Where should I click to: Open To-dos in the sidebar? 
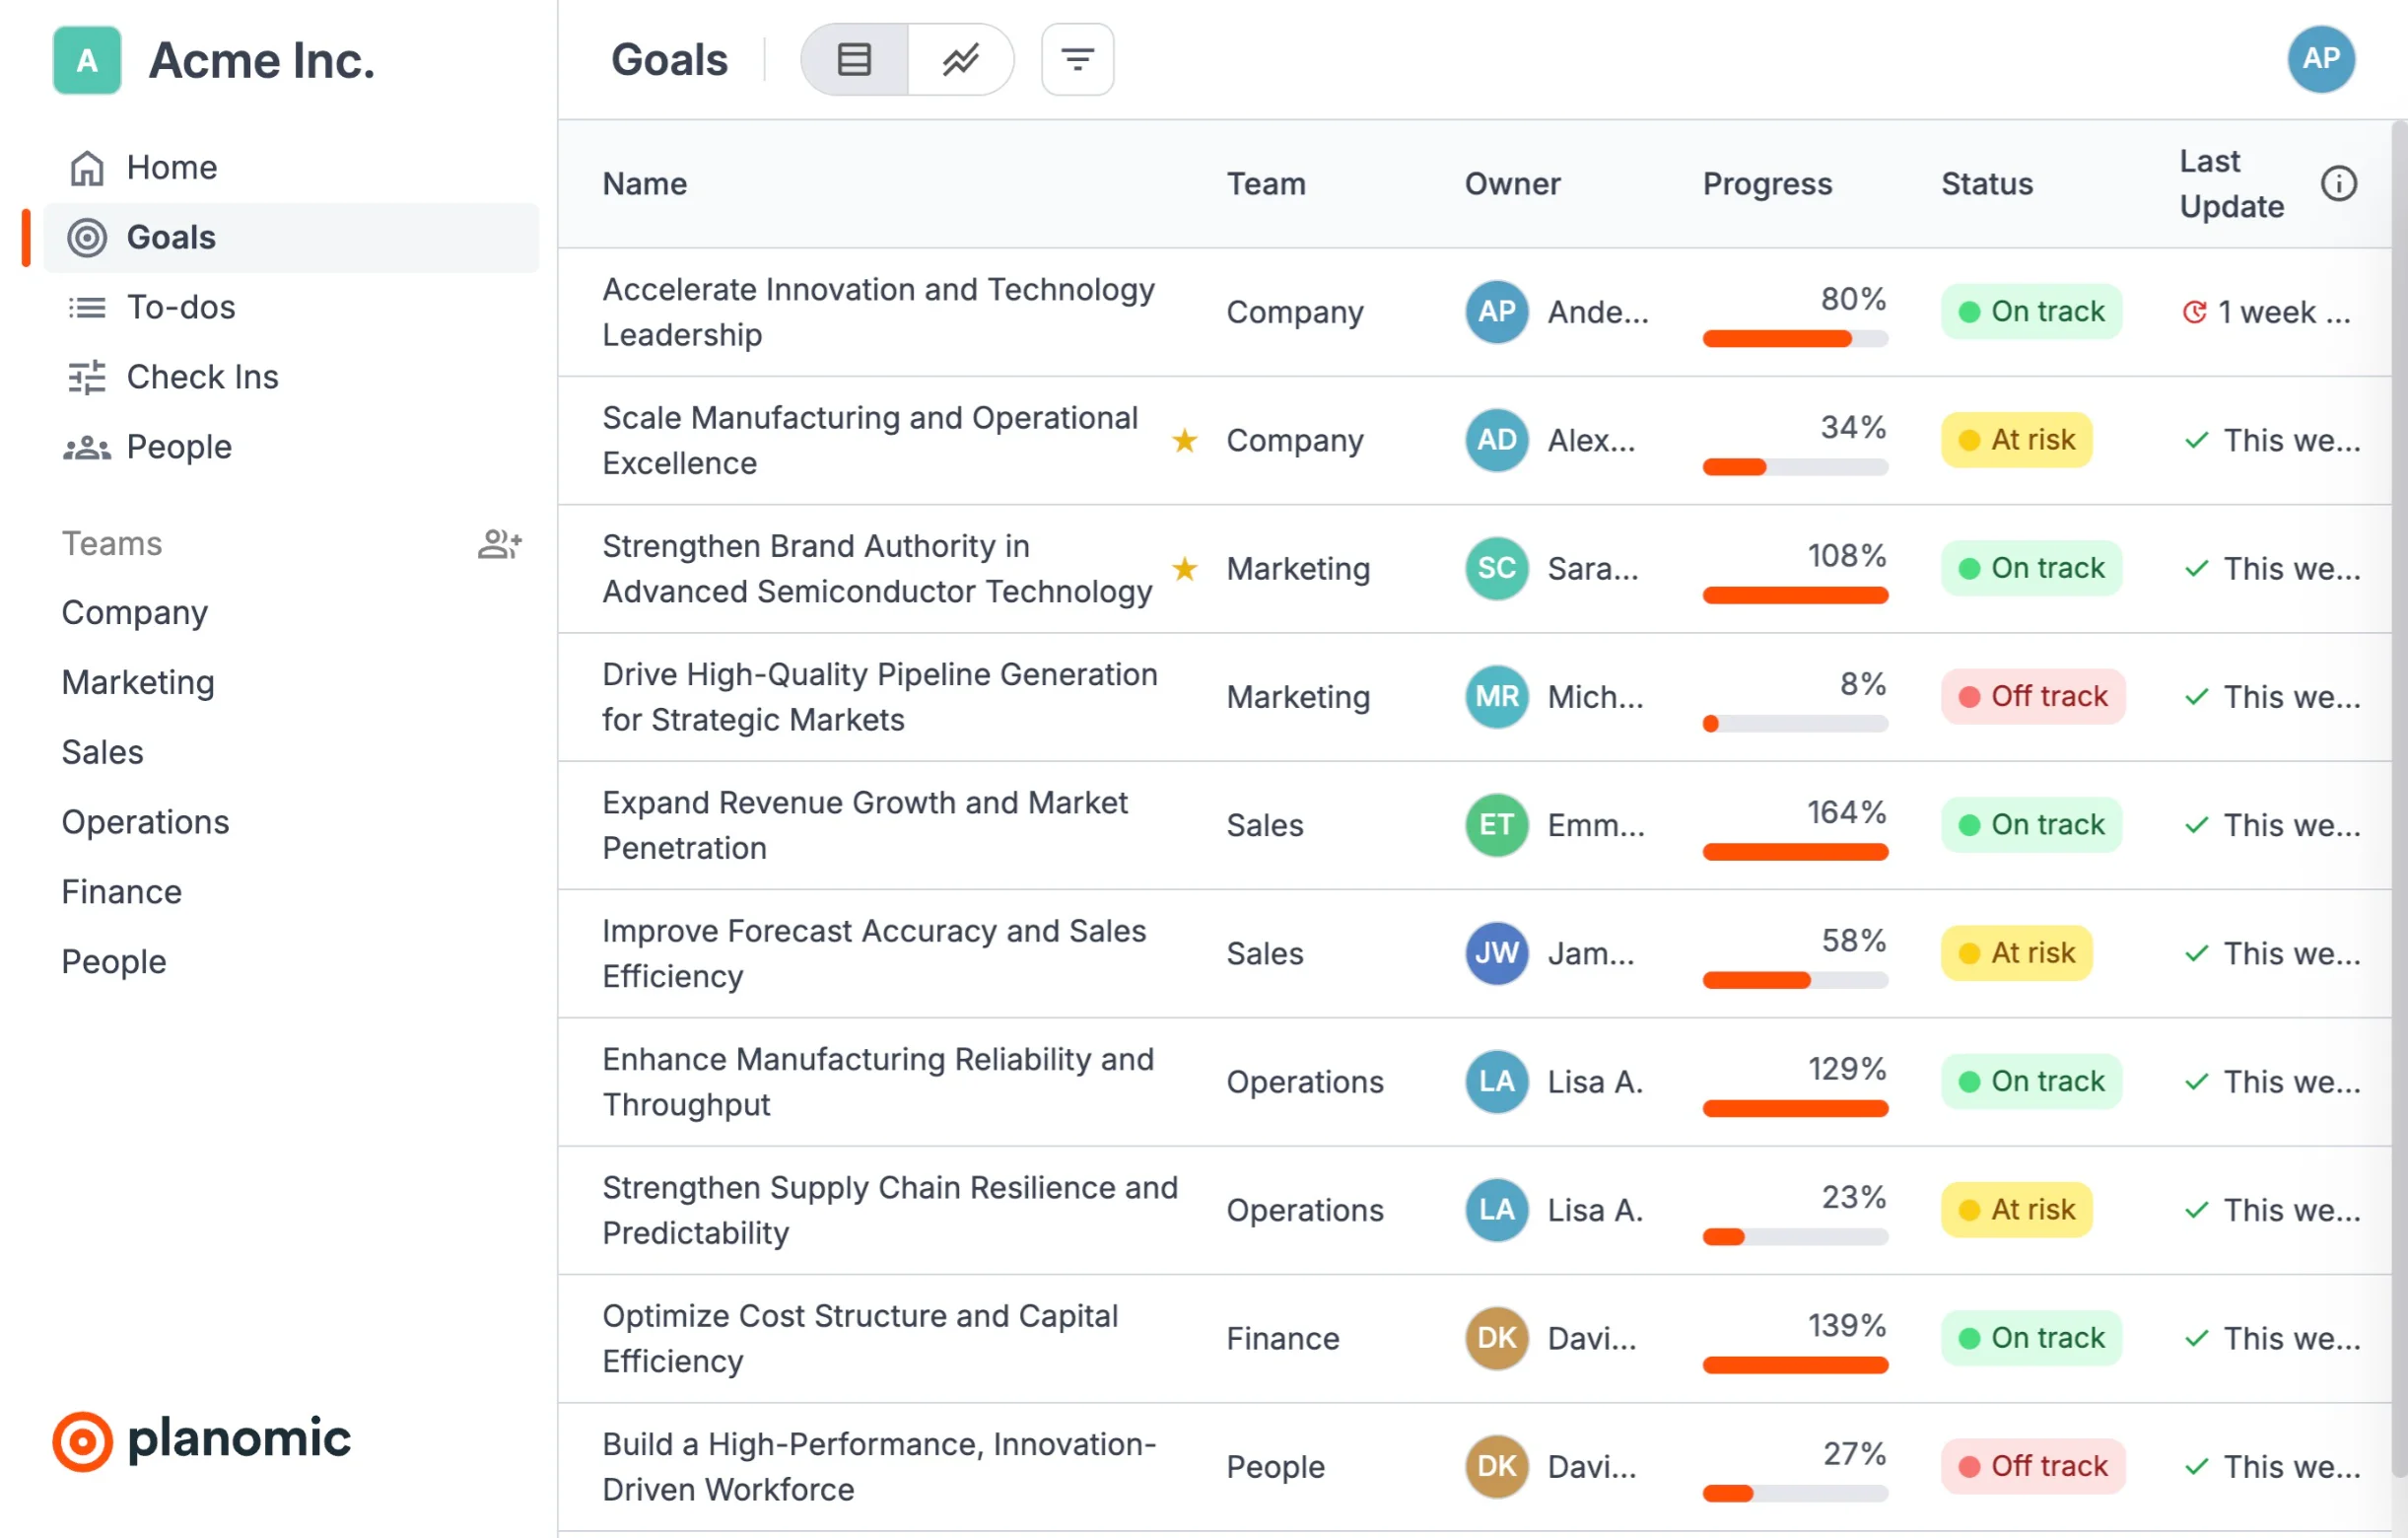pyautogui.click(x=181, y=307)
